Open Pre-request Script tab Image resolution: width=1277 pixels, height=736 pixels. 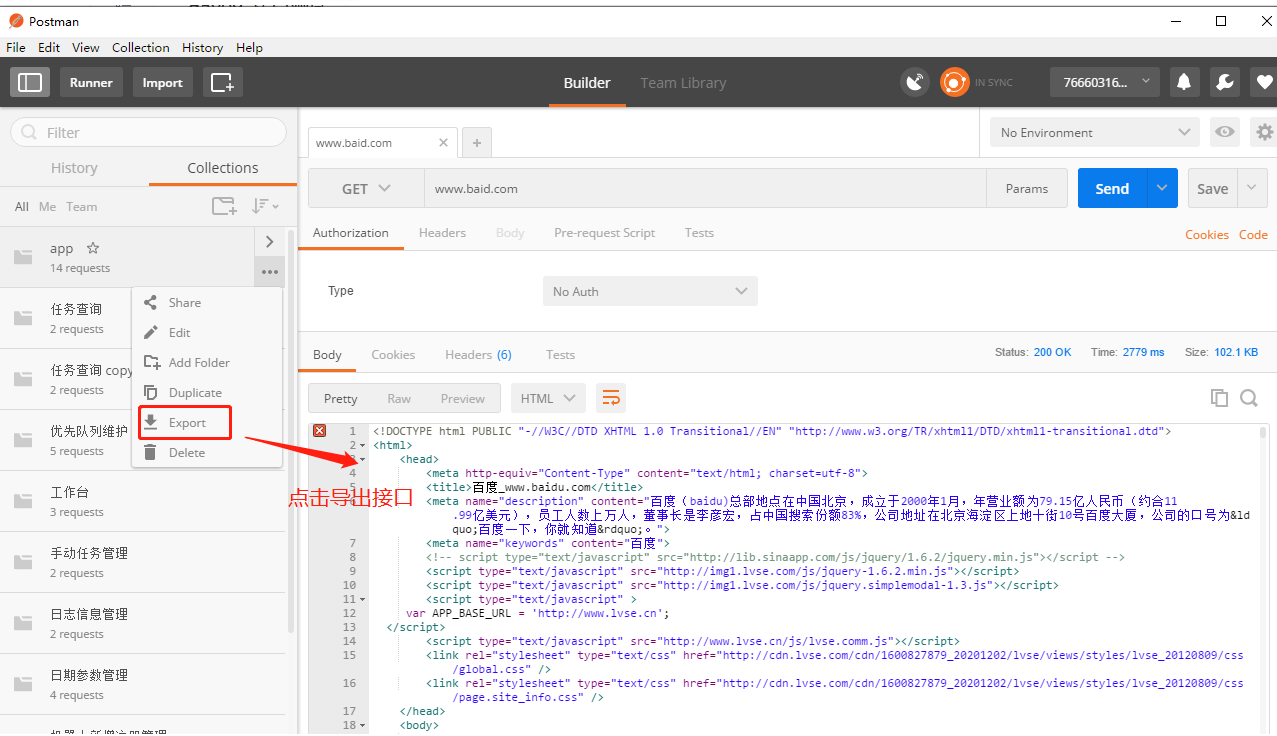coord(605,232)
